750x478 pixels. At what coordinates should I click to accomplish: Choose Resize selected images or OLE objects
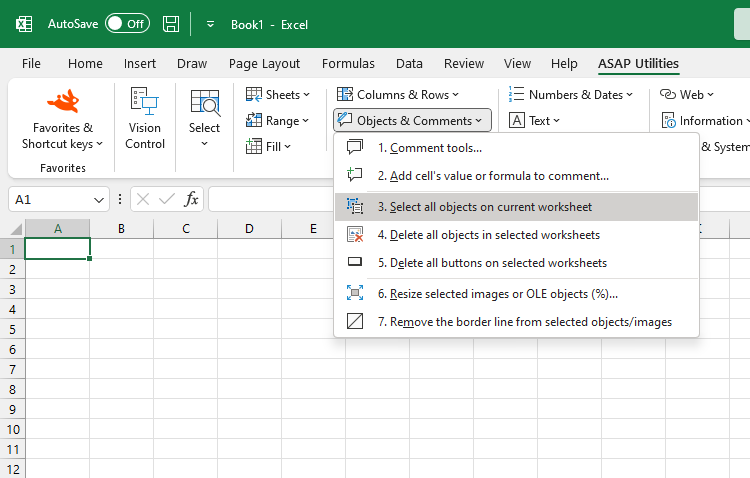(517, 294)
